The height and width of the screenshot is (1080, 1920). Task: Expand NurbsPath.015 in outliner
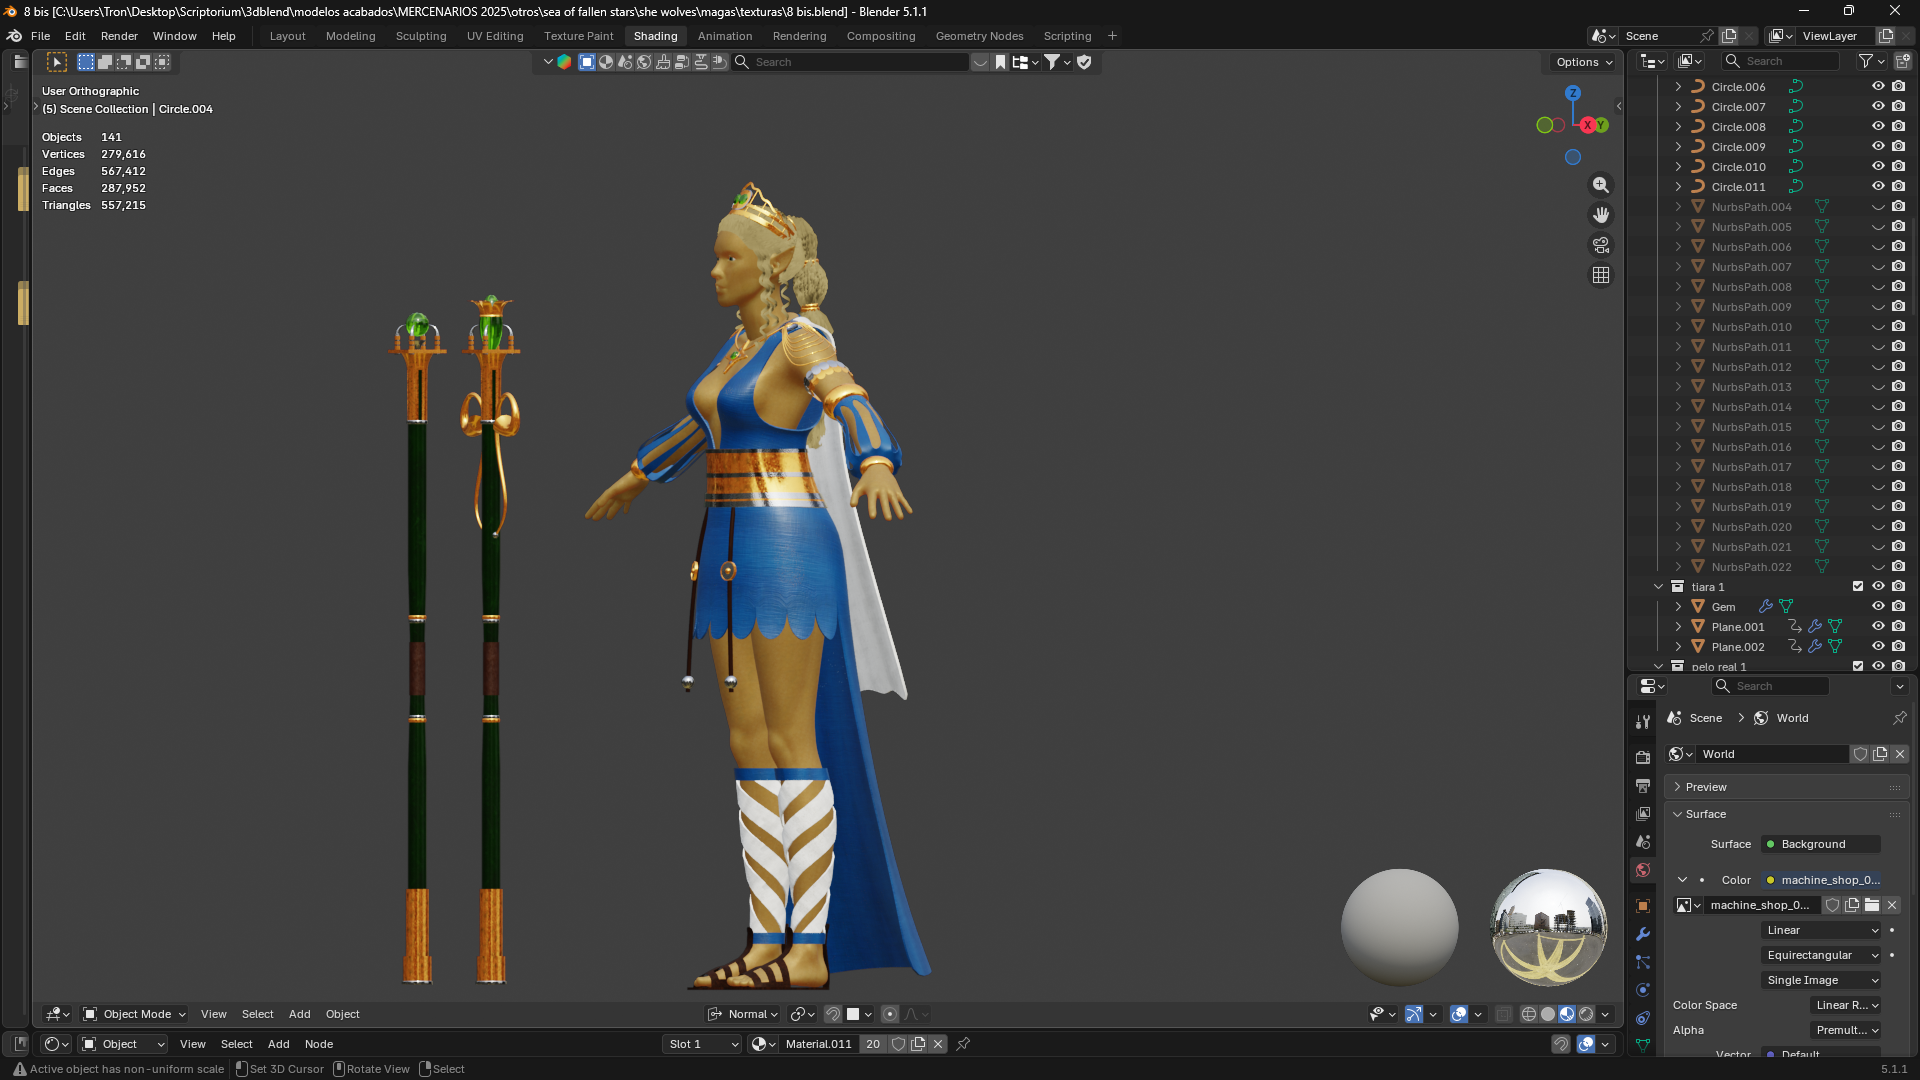1678,427
